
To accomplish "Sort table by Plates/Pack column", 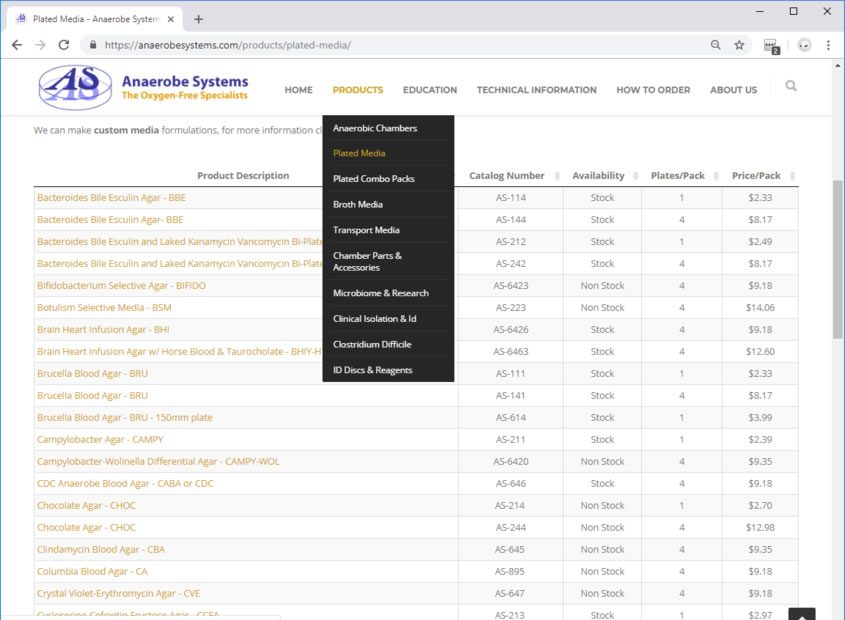I will pos(677,176).
